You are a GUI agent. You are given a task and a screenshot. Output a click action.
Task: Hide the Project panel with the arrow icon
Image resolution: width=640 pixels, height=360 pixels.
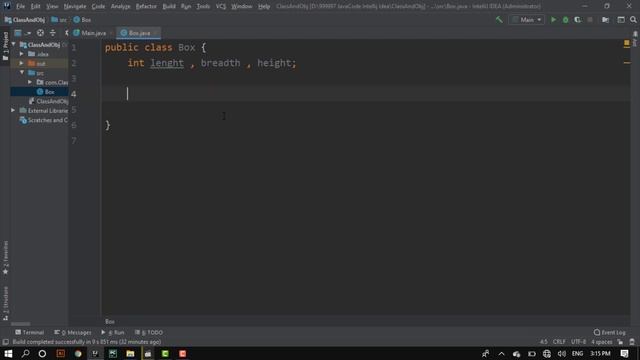(x=66, y=33)
